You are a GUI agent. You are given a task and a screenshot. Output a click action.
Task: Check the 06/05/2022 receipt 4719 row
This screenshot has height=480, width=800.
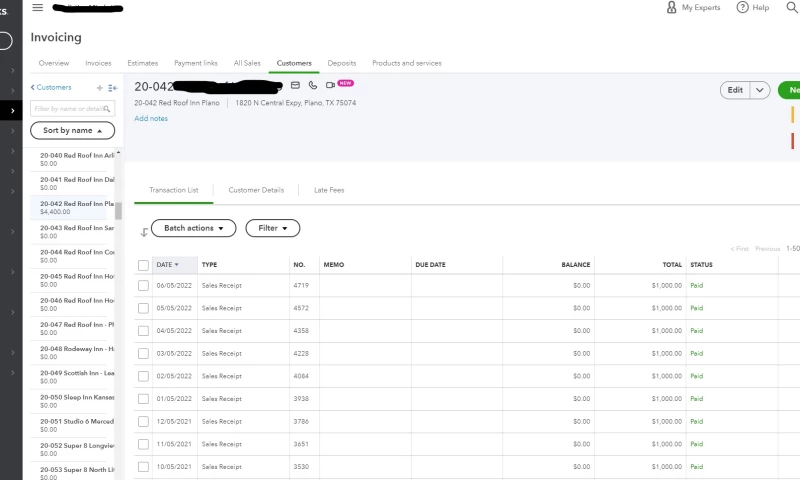tap(143, 286)
